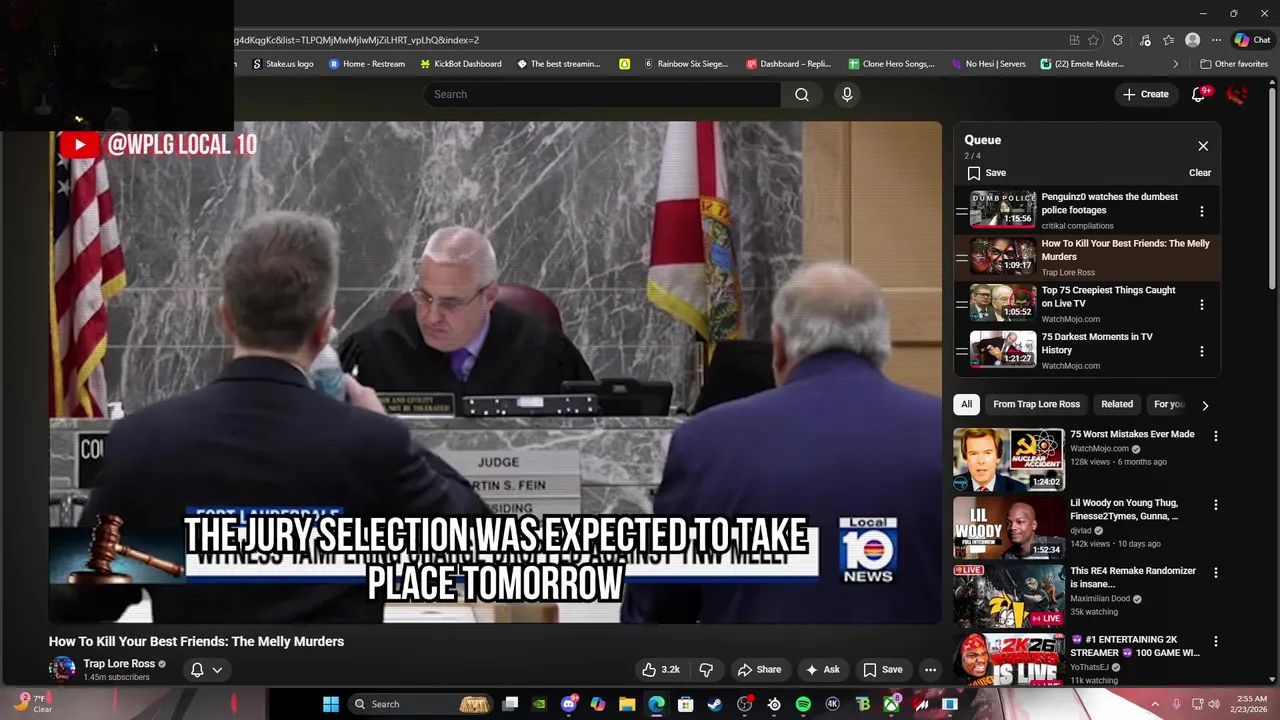Play 75 Worst Mistakes Ever Made thumbnail
1280x720 pixels.
(1008, 460)
